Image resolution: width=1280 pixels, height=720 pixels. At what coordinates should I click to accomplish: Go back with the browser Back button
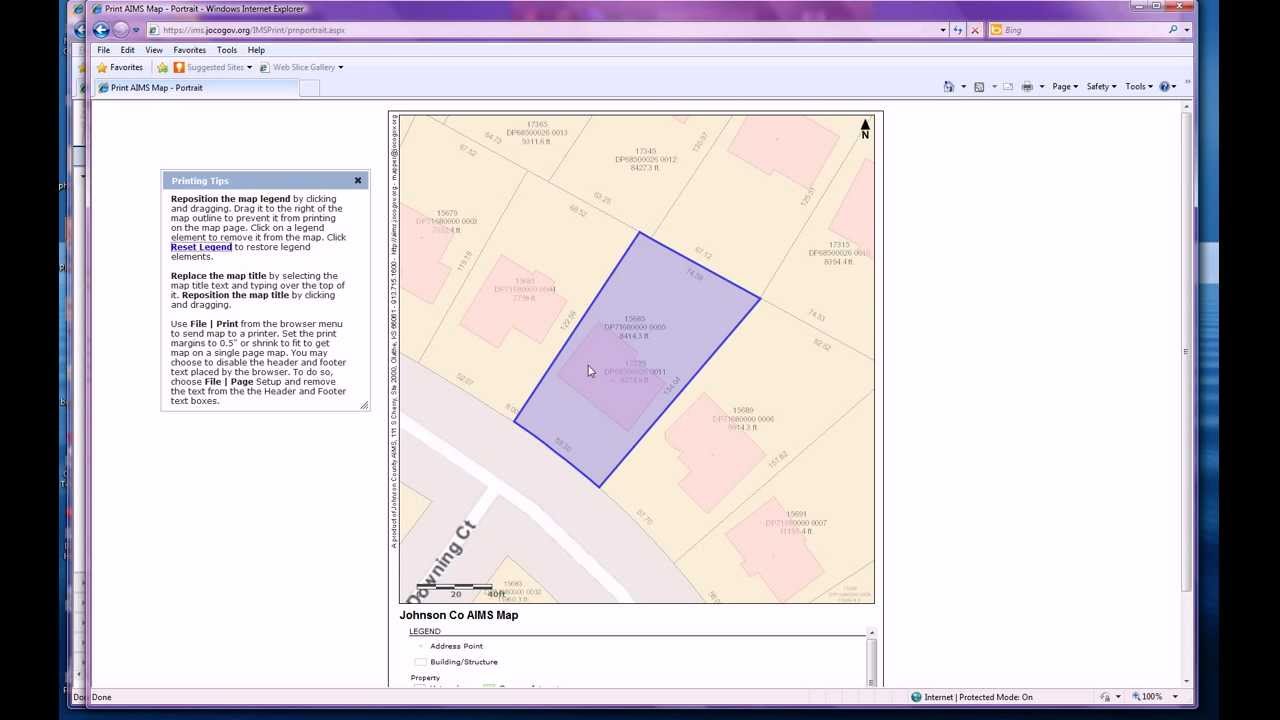101,30
